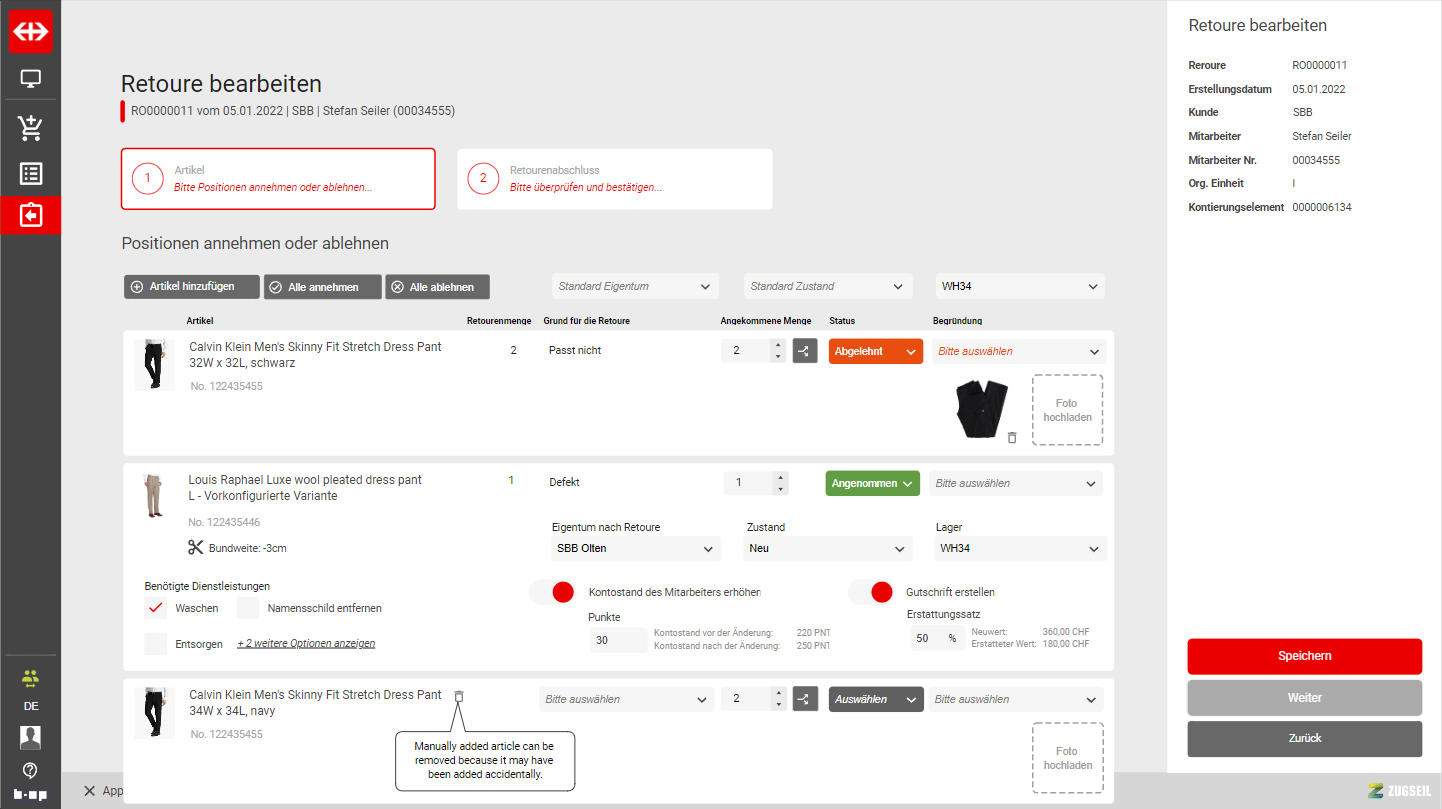Open the monitor dashboard icon in the sidebar
Viewport: 1442px width, 809px height.
tap(31, 79)
